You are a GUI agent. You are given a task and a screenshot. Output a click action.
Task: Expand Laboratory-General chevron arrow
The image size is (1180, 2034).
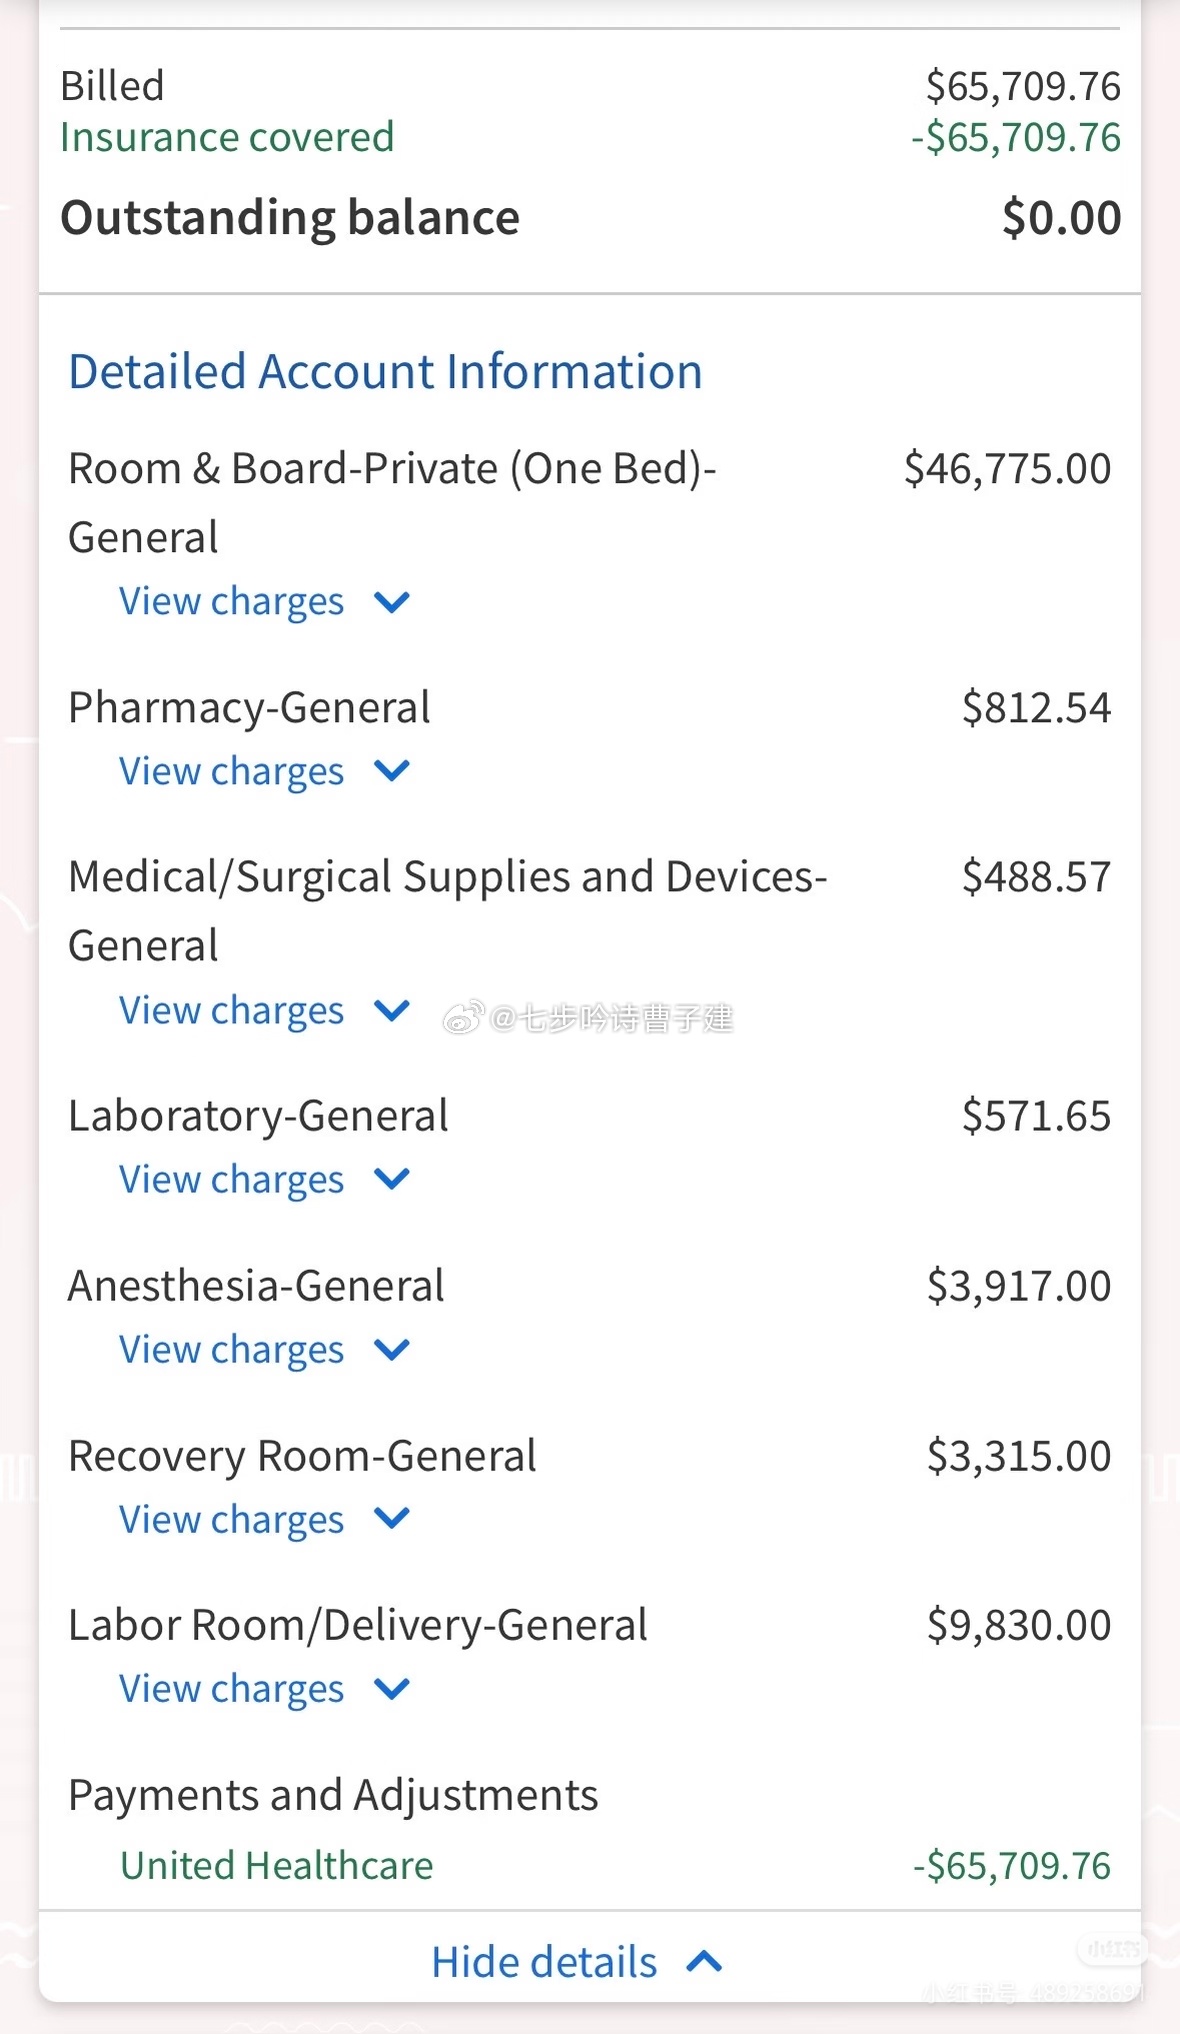392,1179
